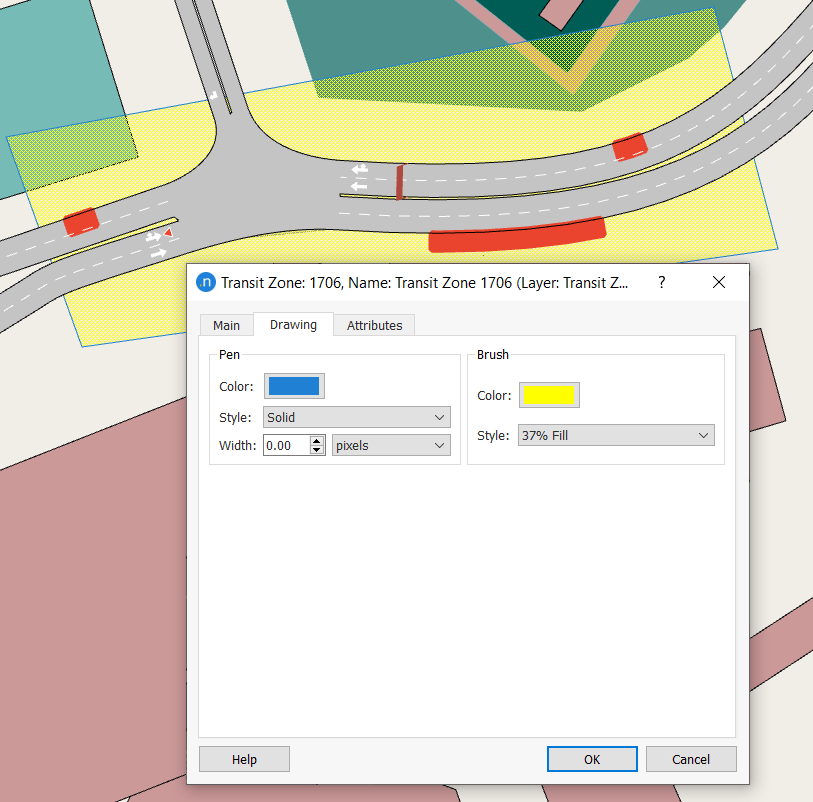Select the dark red crossing bar on the roadway
The image size is (813, 802).
pyautogui.click(x=401, y=181)
